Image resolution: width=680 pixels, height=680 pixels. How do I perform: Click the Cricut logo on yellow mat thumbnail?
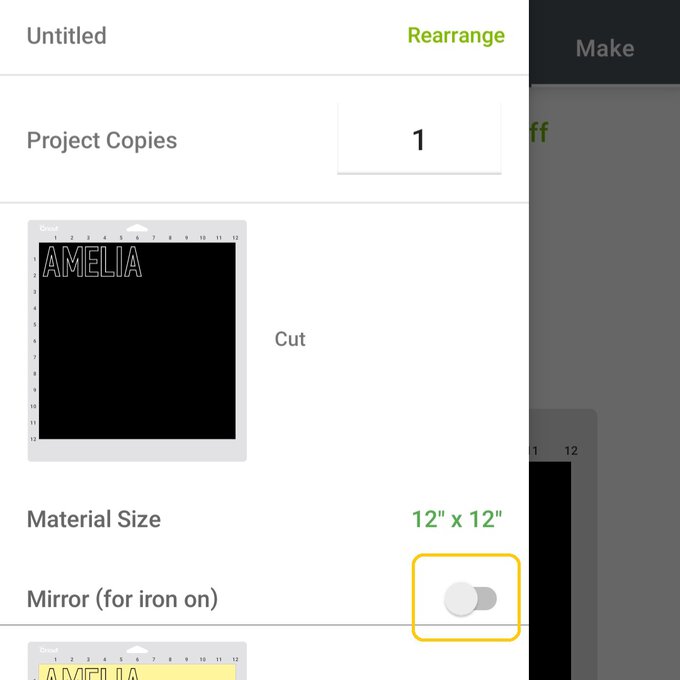tap(49, 650)
